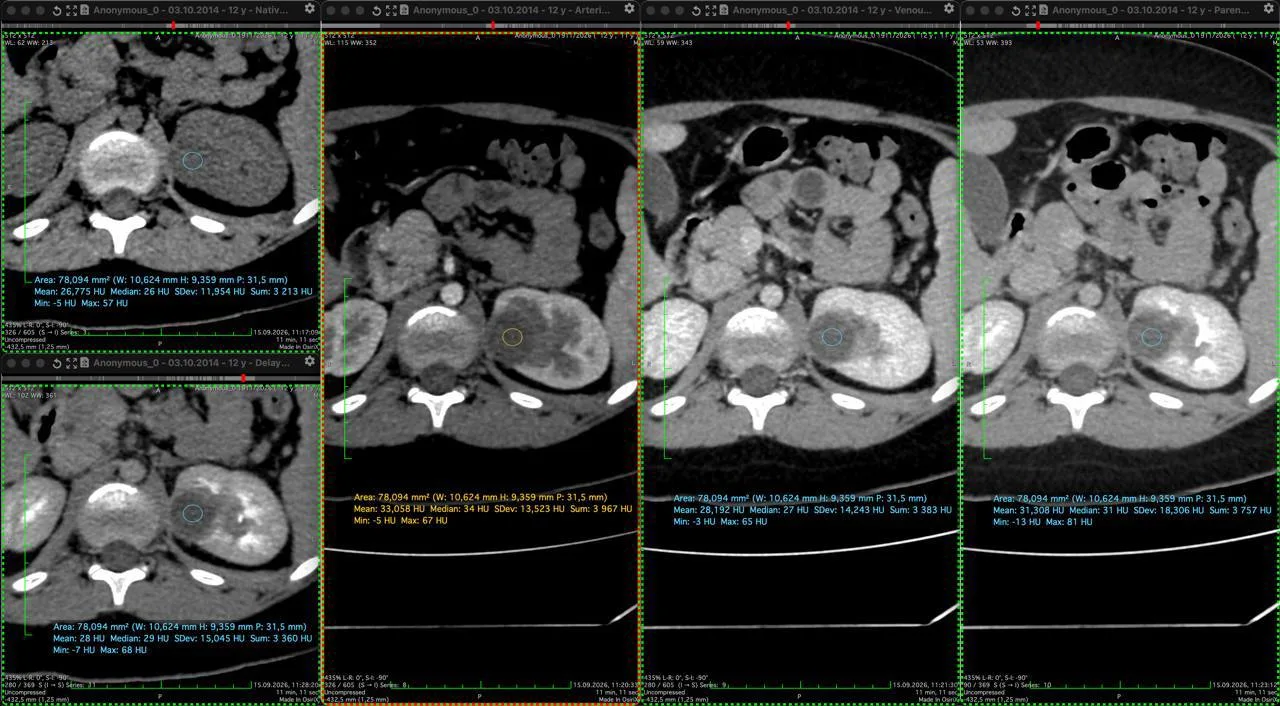Click the reset icon in the Arterial window

[x=377, y=10]
